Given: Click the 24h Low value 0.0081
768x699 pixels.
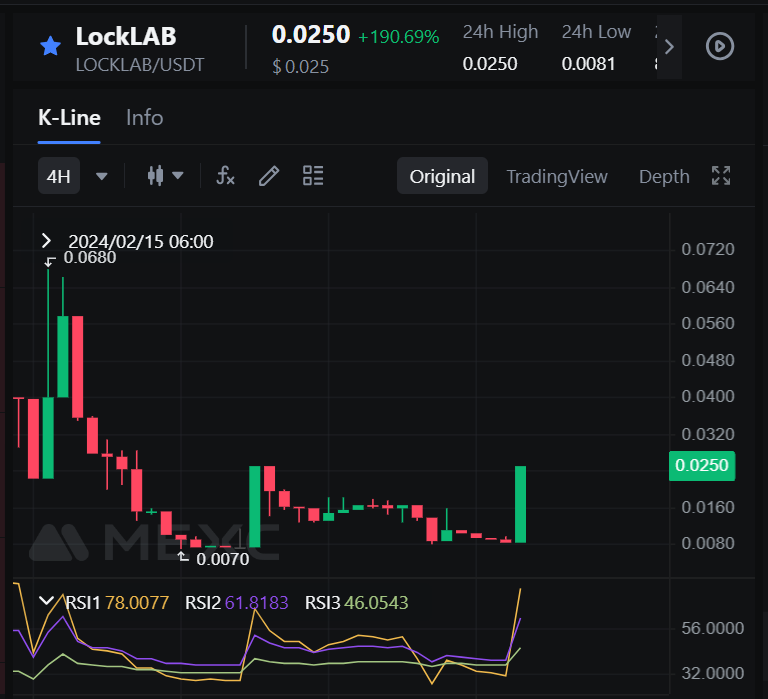Looking at the screenshot, I should point(588,64).
